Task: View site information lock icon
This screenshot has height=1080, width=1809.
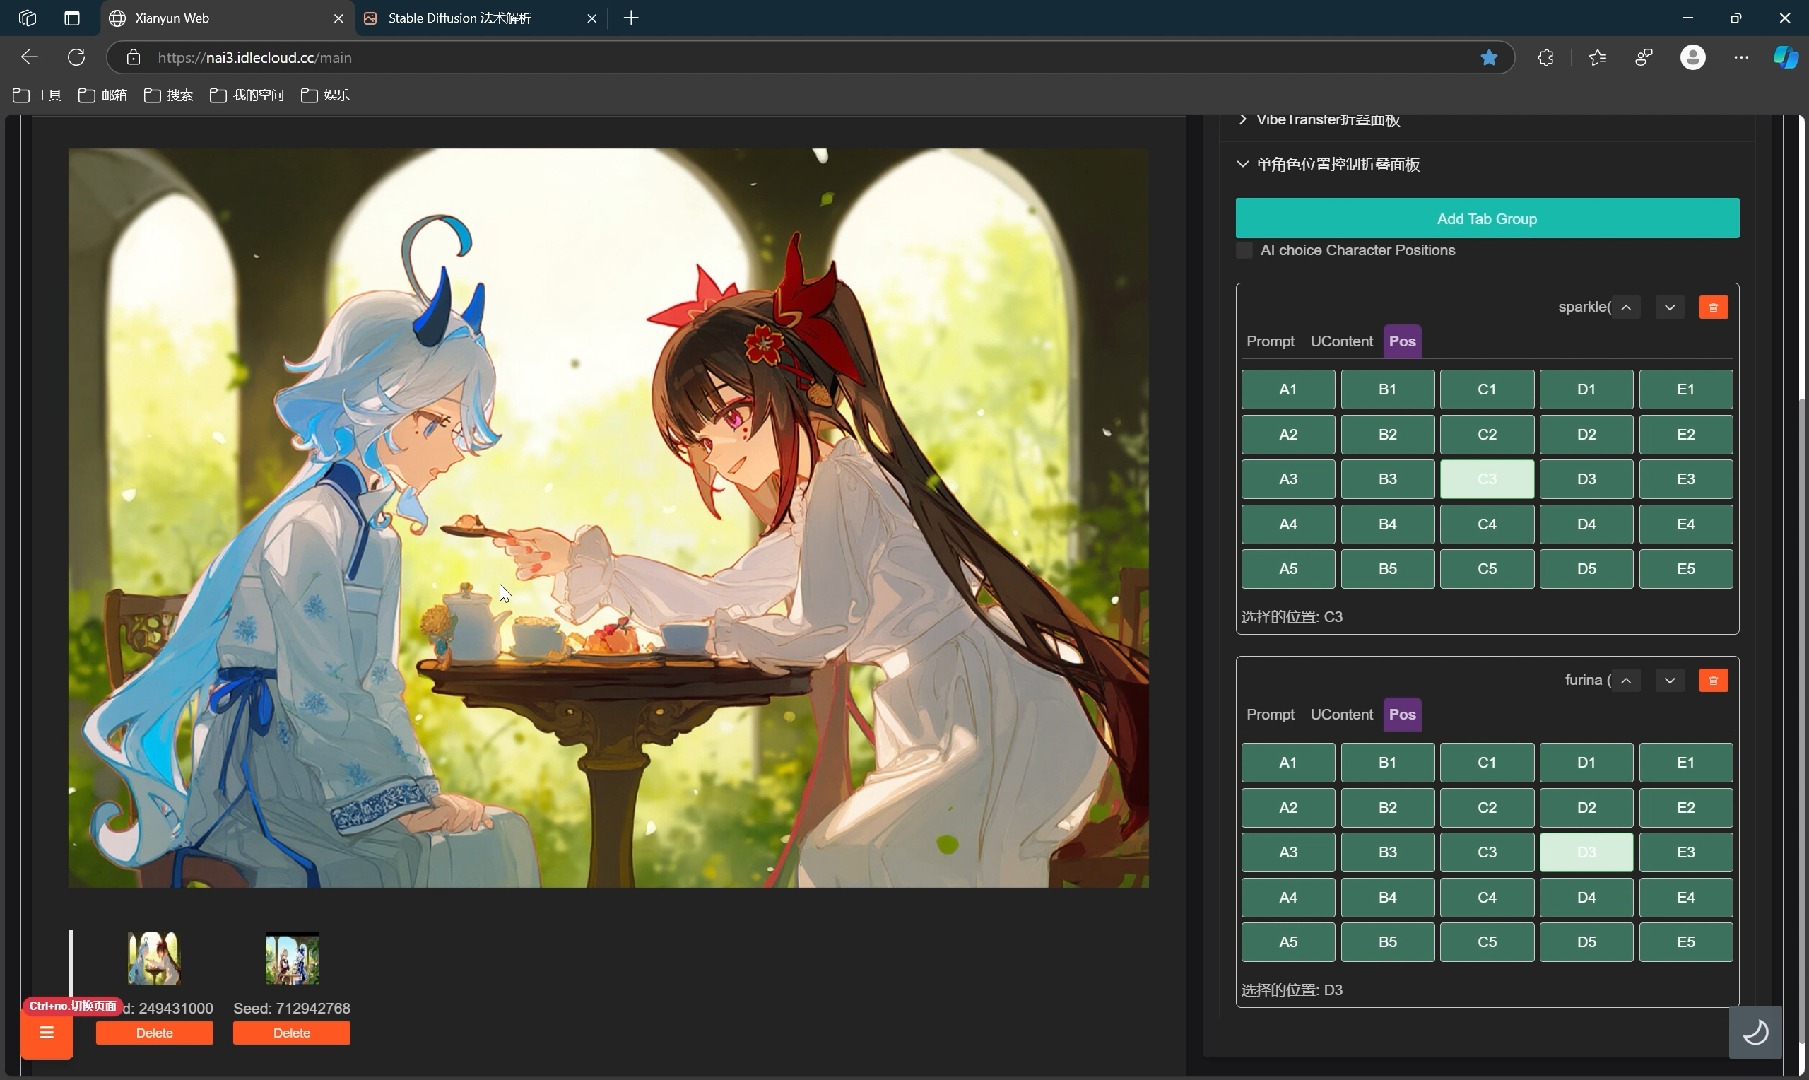Action: point(134,57)
